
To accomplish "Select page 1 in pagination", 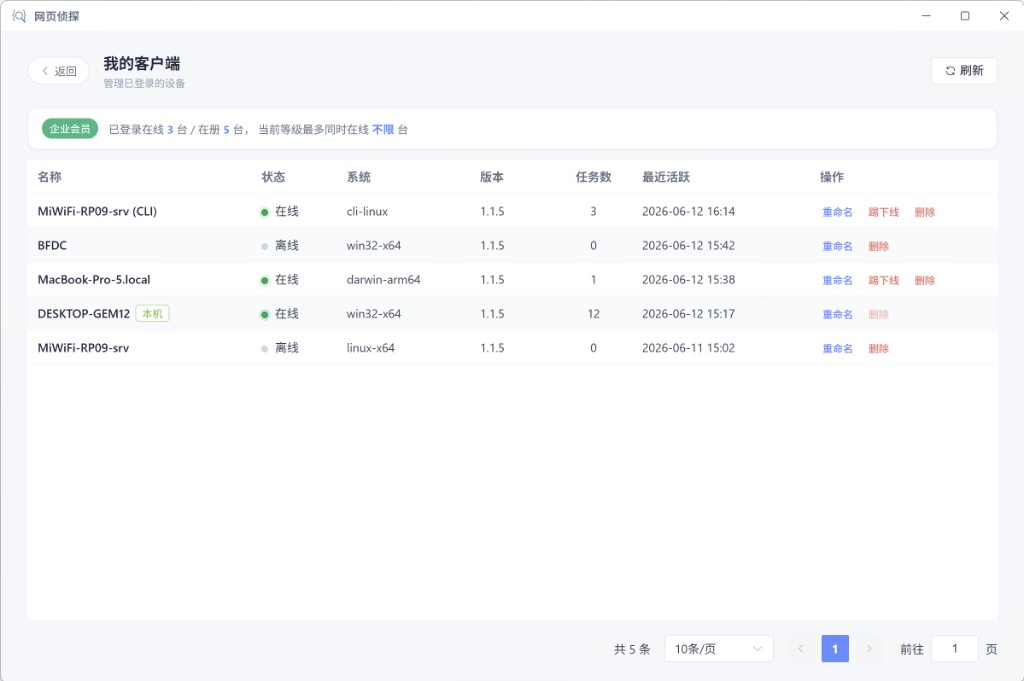I will (x=835, y=648).
